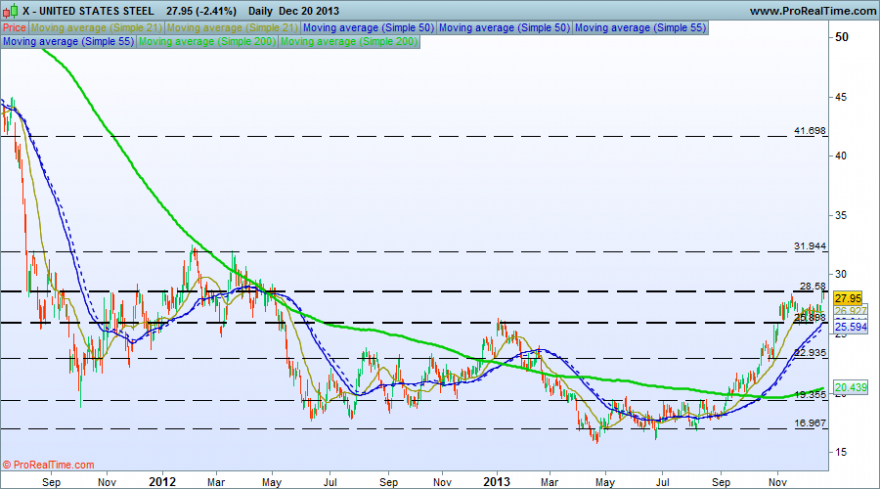Click the 2013 year marker on time axis
Viewport: 880px width, 489px height.
coord(497,482)
